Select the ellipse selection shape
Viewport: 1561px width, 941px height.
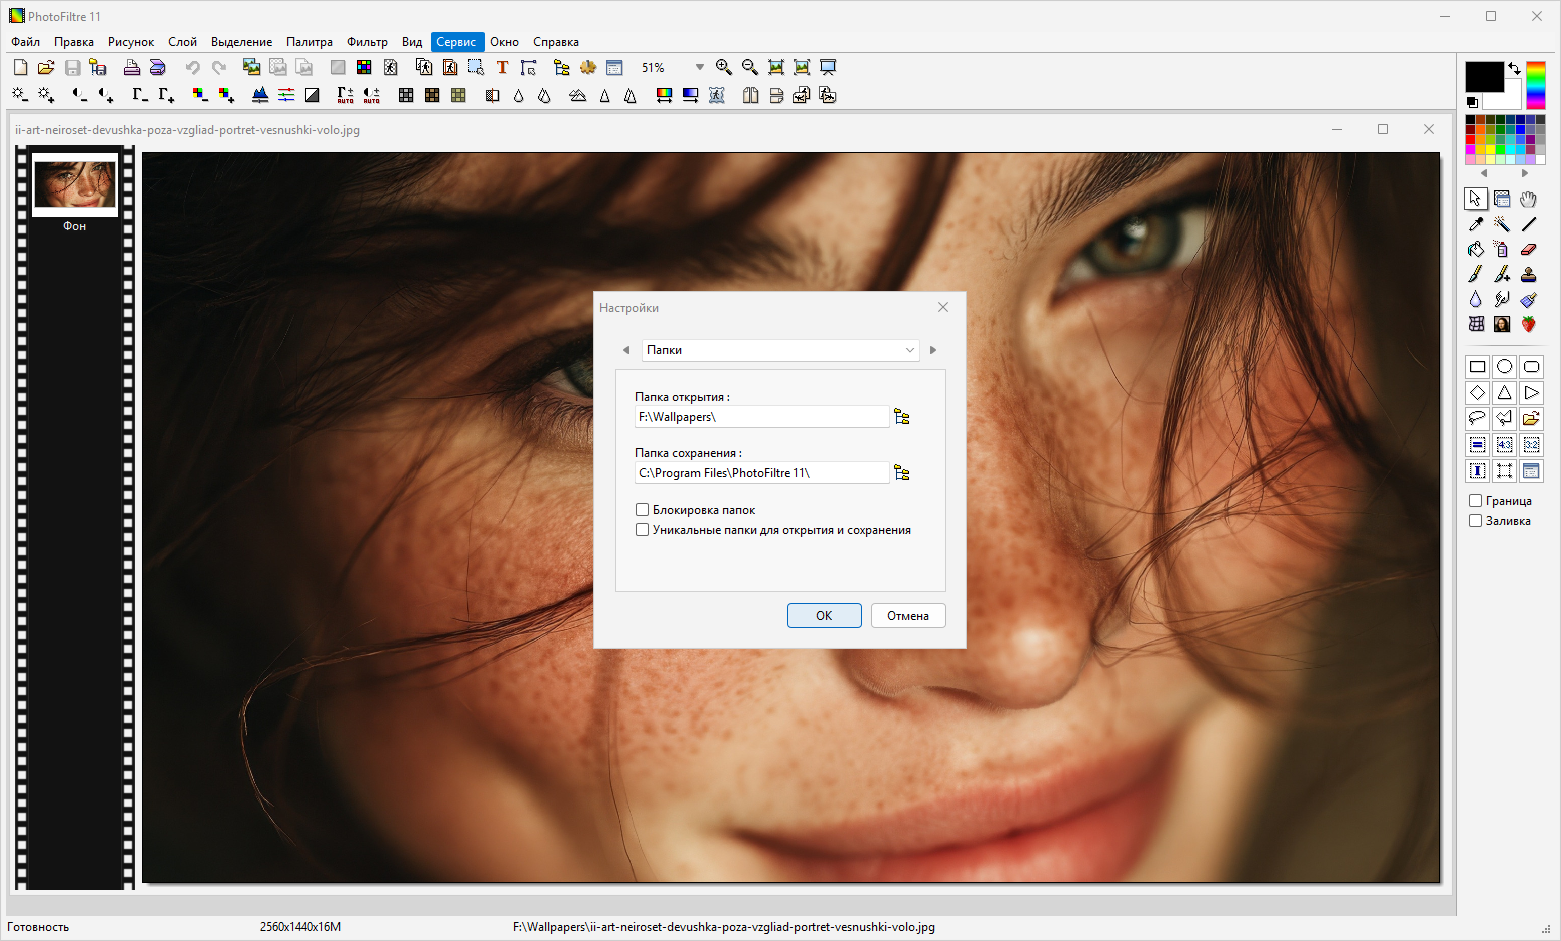click(1504, 367)
